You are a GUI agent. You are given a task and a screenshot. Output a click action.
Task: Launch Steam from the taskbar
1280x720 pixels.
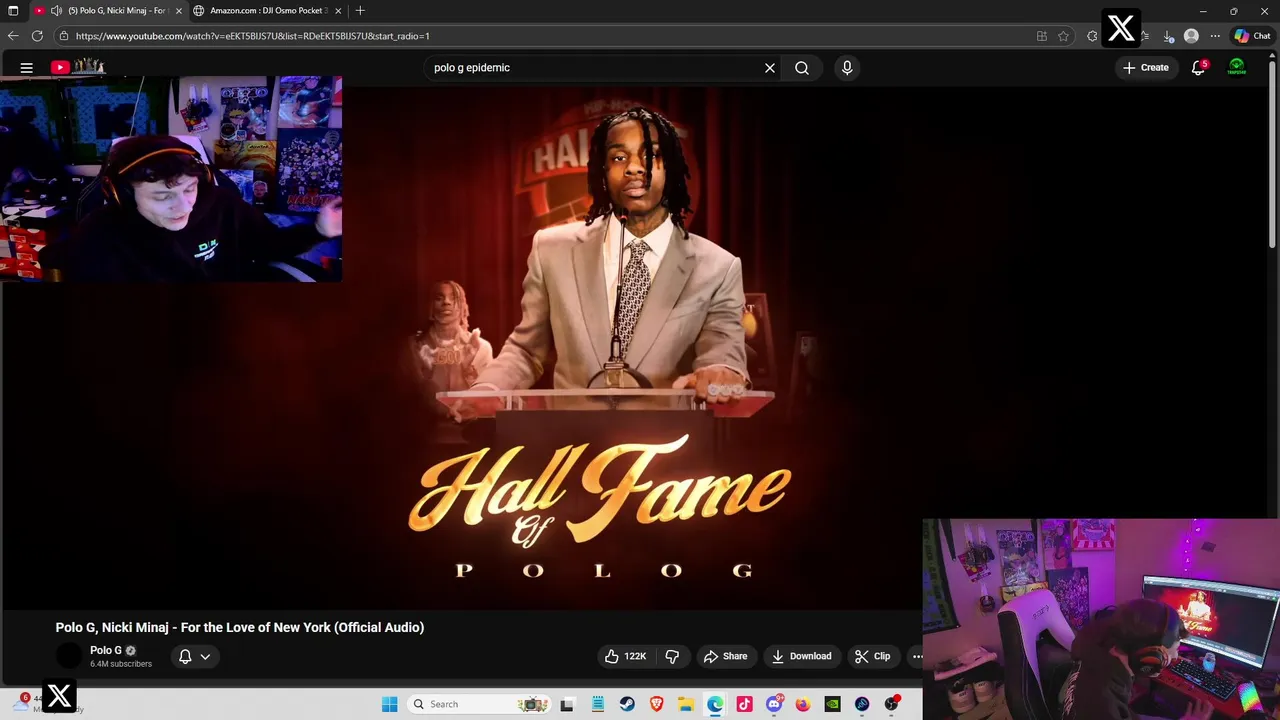[x=627, y=704]
